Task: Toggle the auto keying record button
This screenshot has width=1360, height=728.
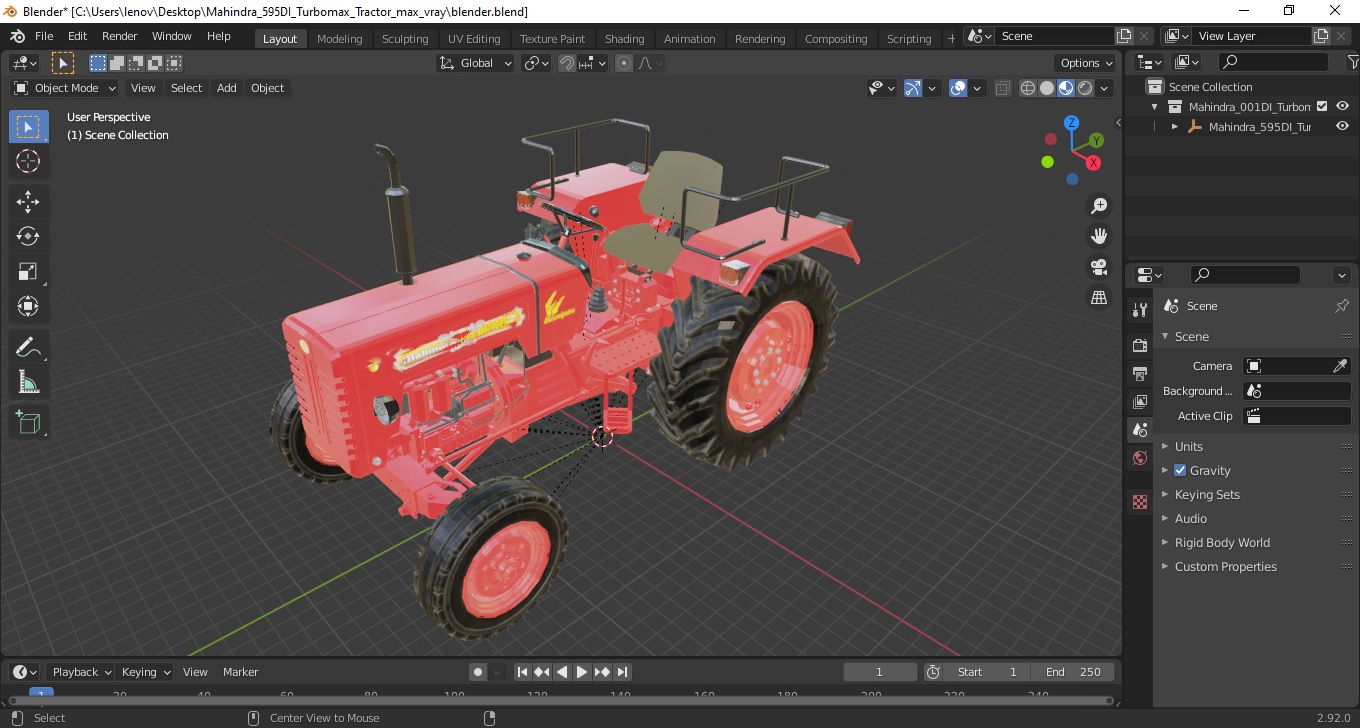Action: coord(478,672)
